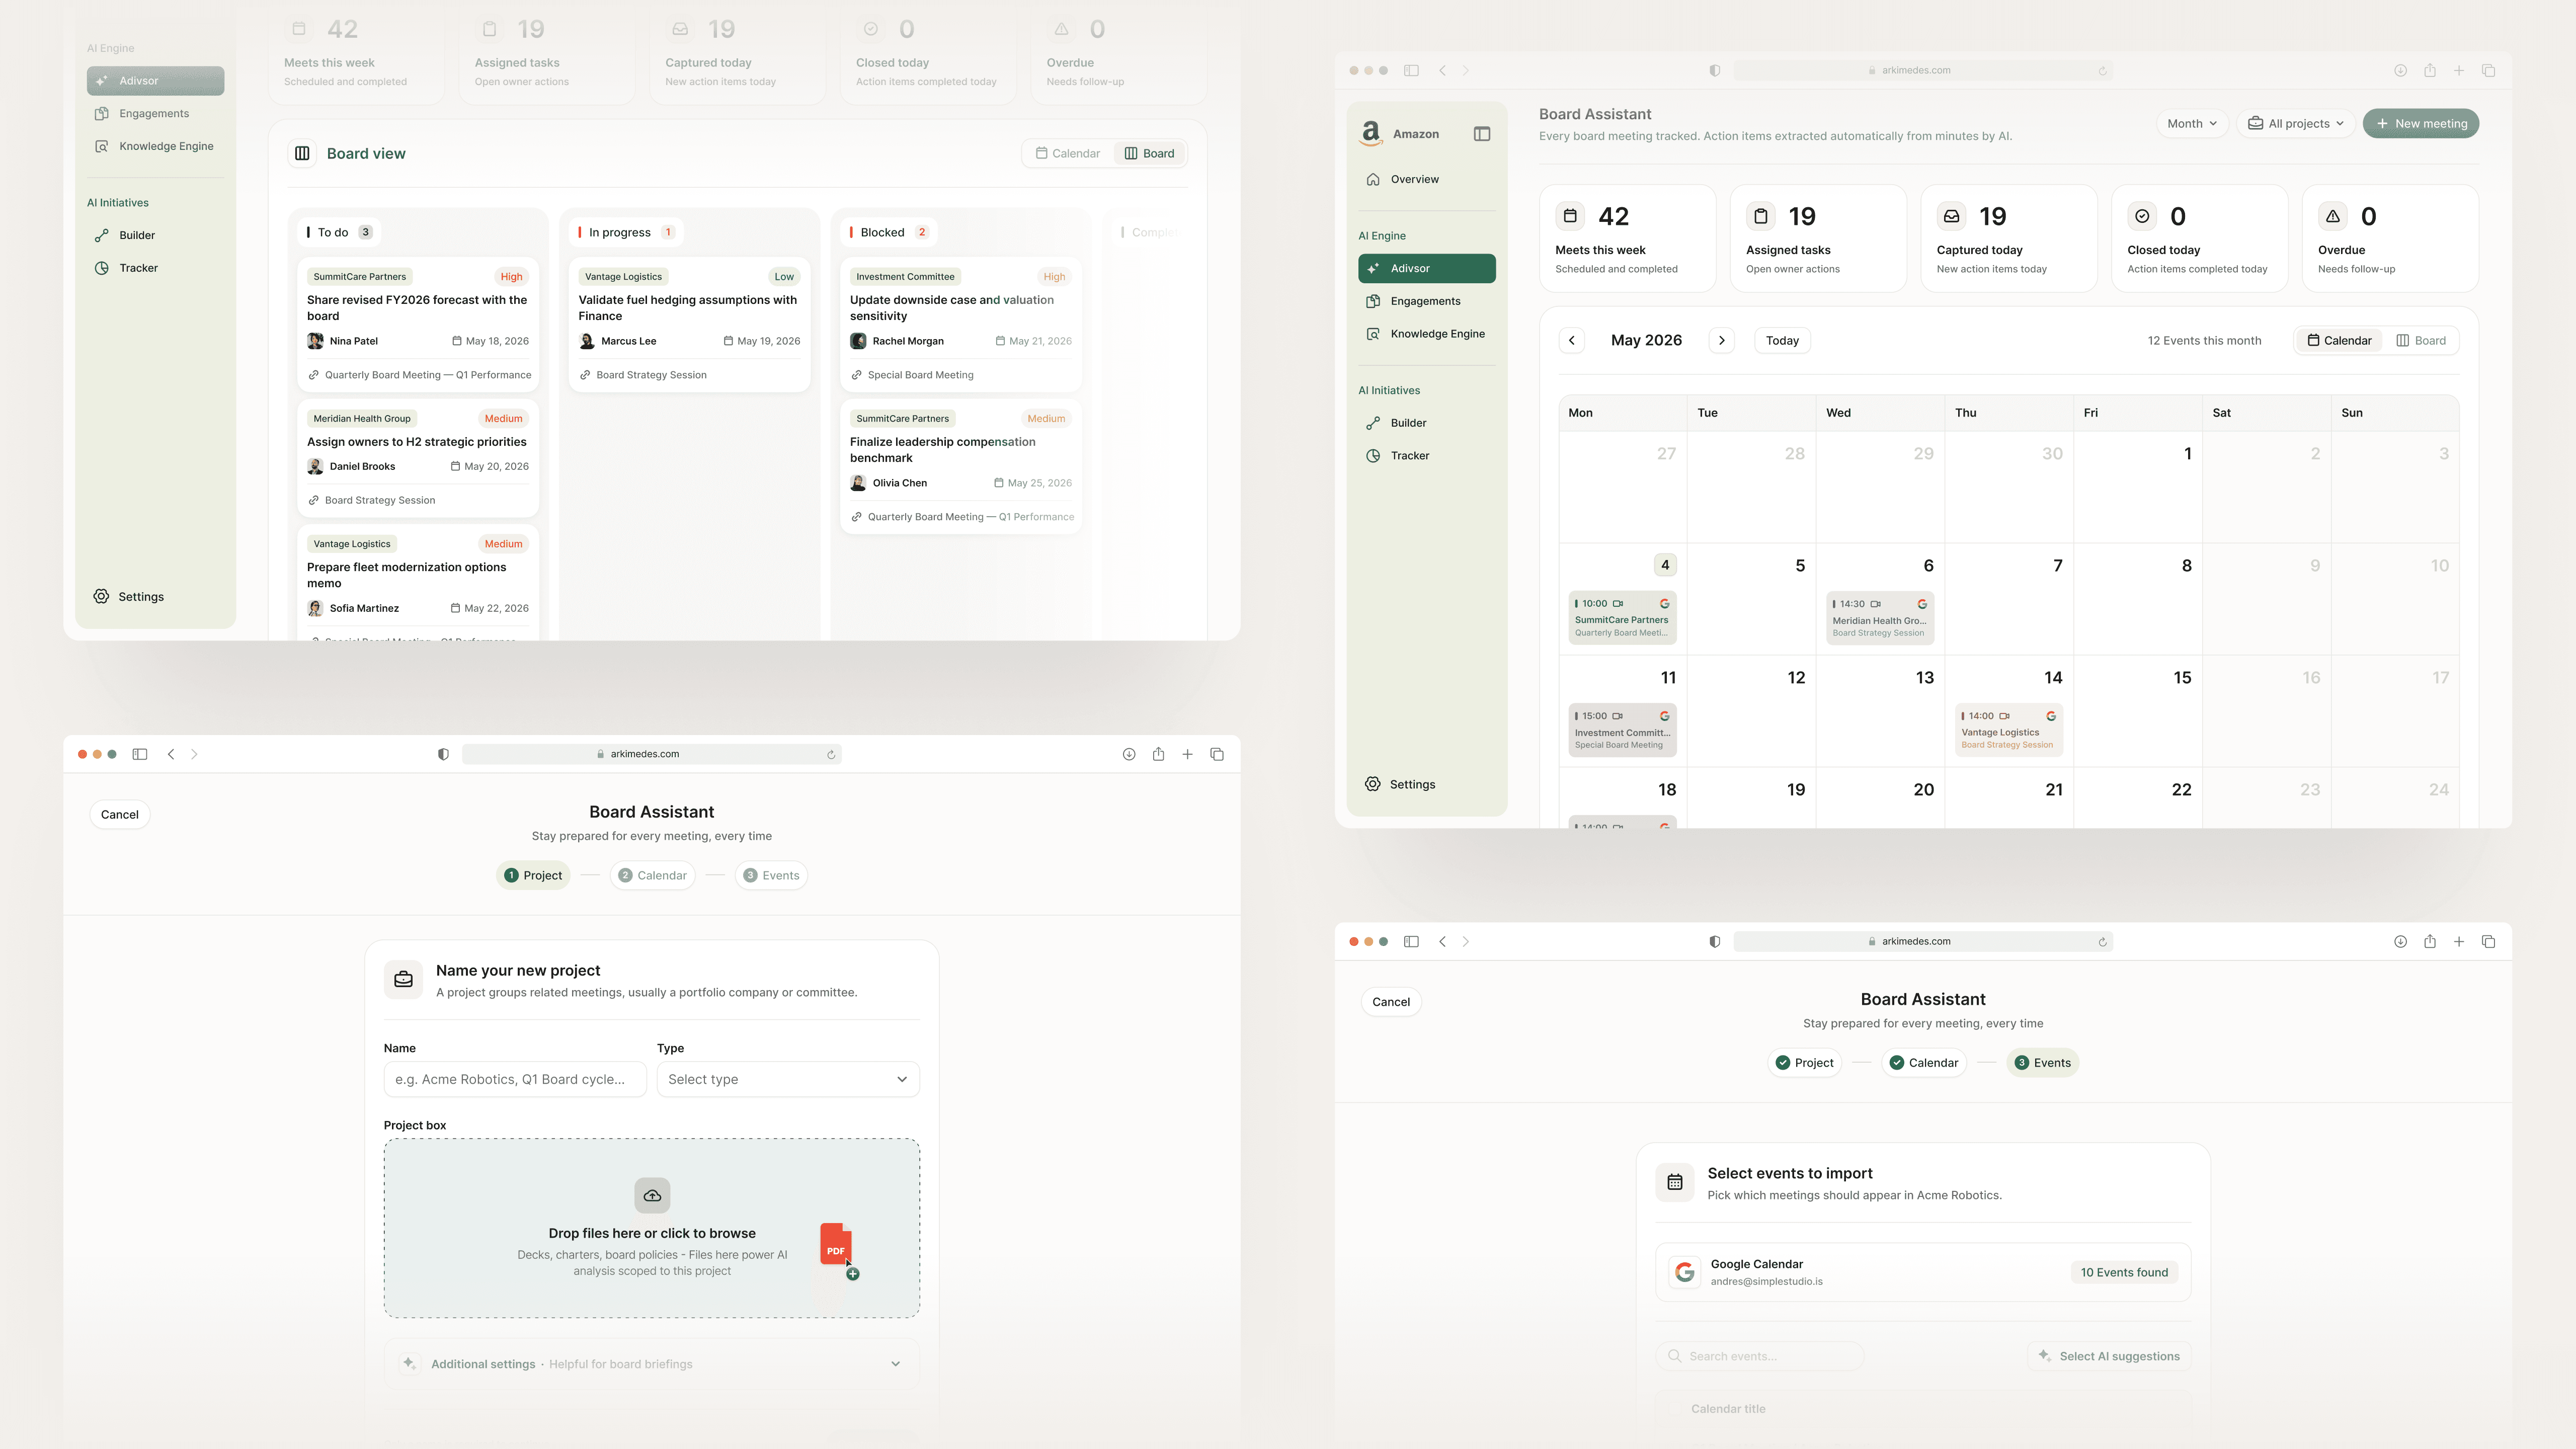Select Calendar step in events import window
Image resolution: width=2576 pixels, height=1449 pixels.
1924,1063
